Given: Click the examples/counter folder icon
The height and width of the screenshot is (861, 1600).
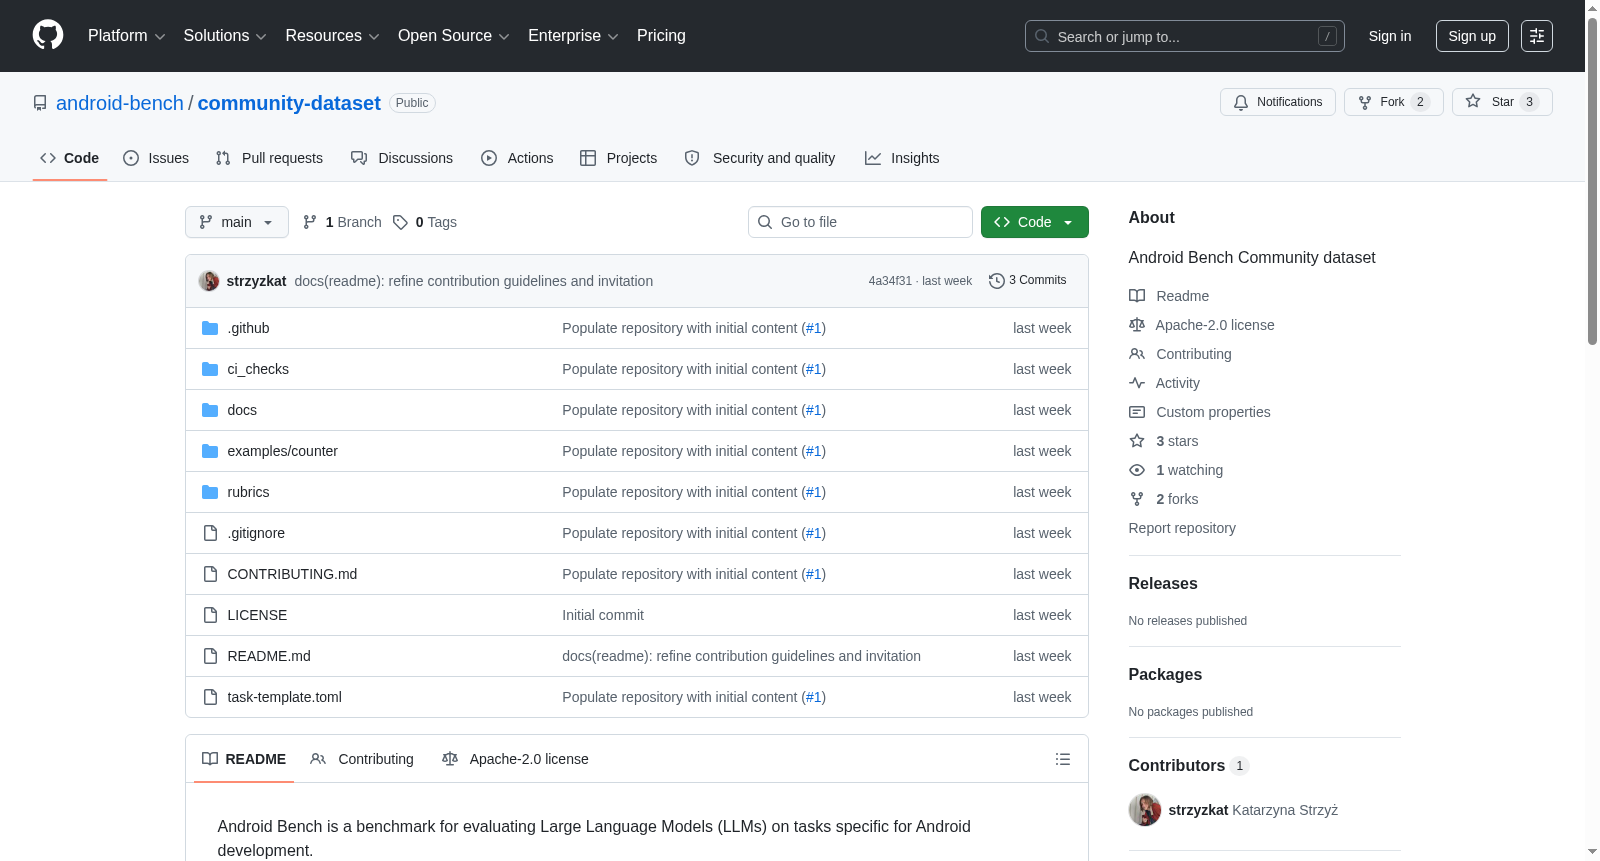Looking at the screenshot, I should click(210, 451).
